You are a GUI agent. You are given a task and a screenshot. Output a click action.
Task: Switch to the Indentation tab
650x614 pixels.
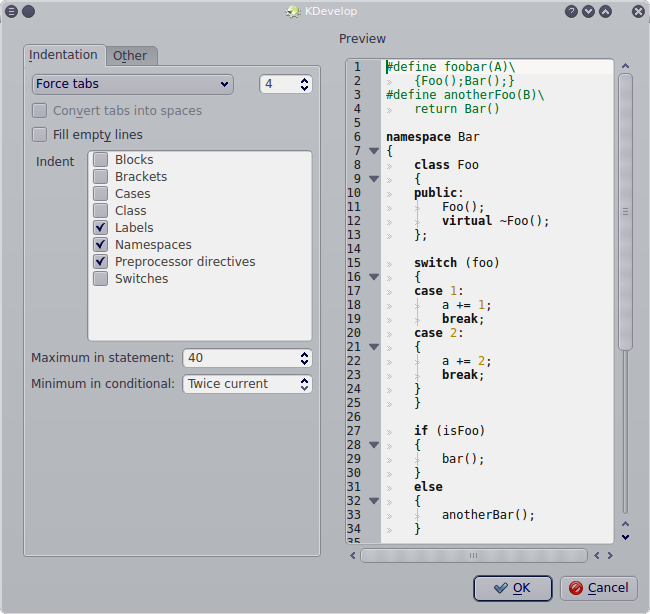click(63, 55)
